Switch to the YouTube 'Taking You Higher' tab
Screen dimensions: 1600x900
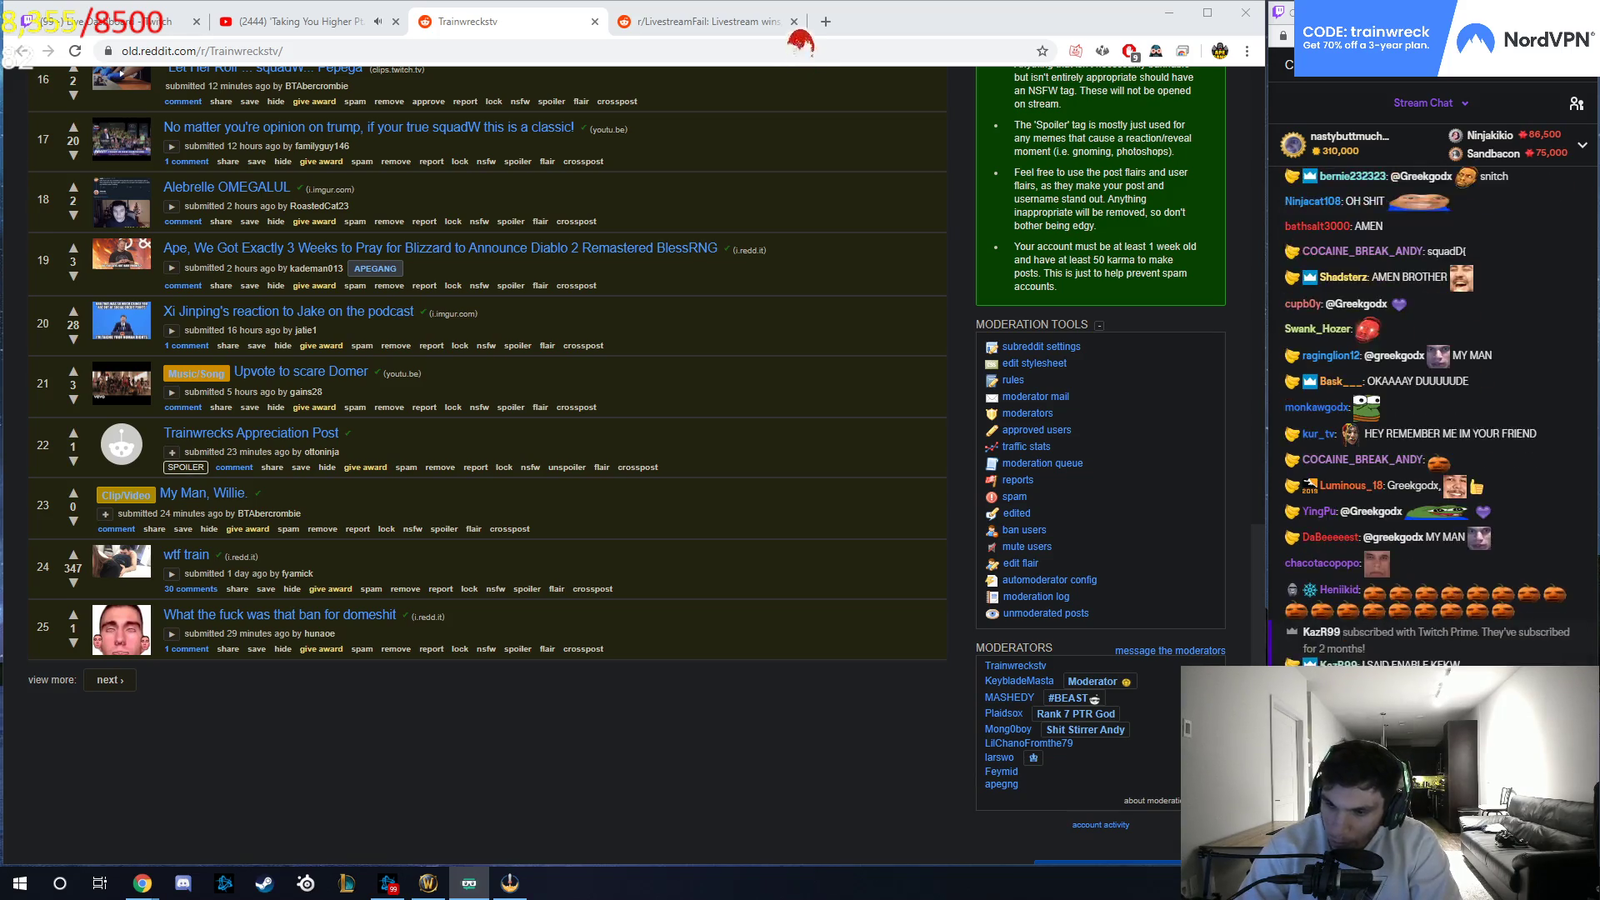coord(303,21)
